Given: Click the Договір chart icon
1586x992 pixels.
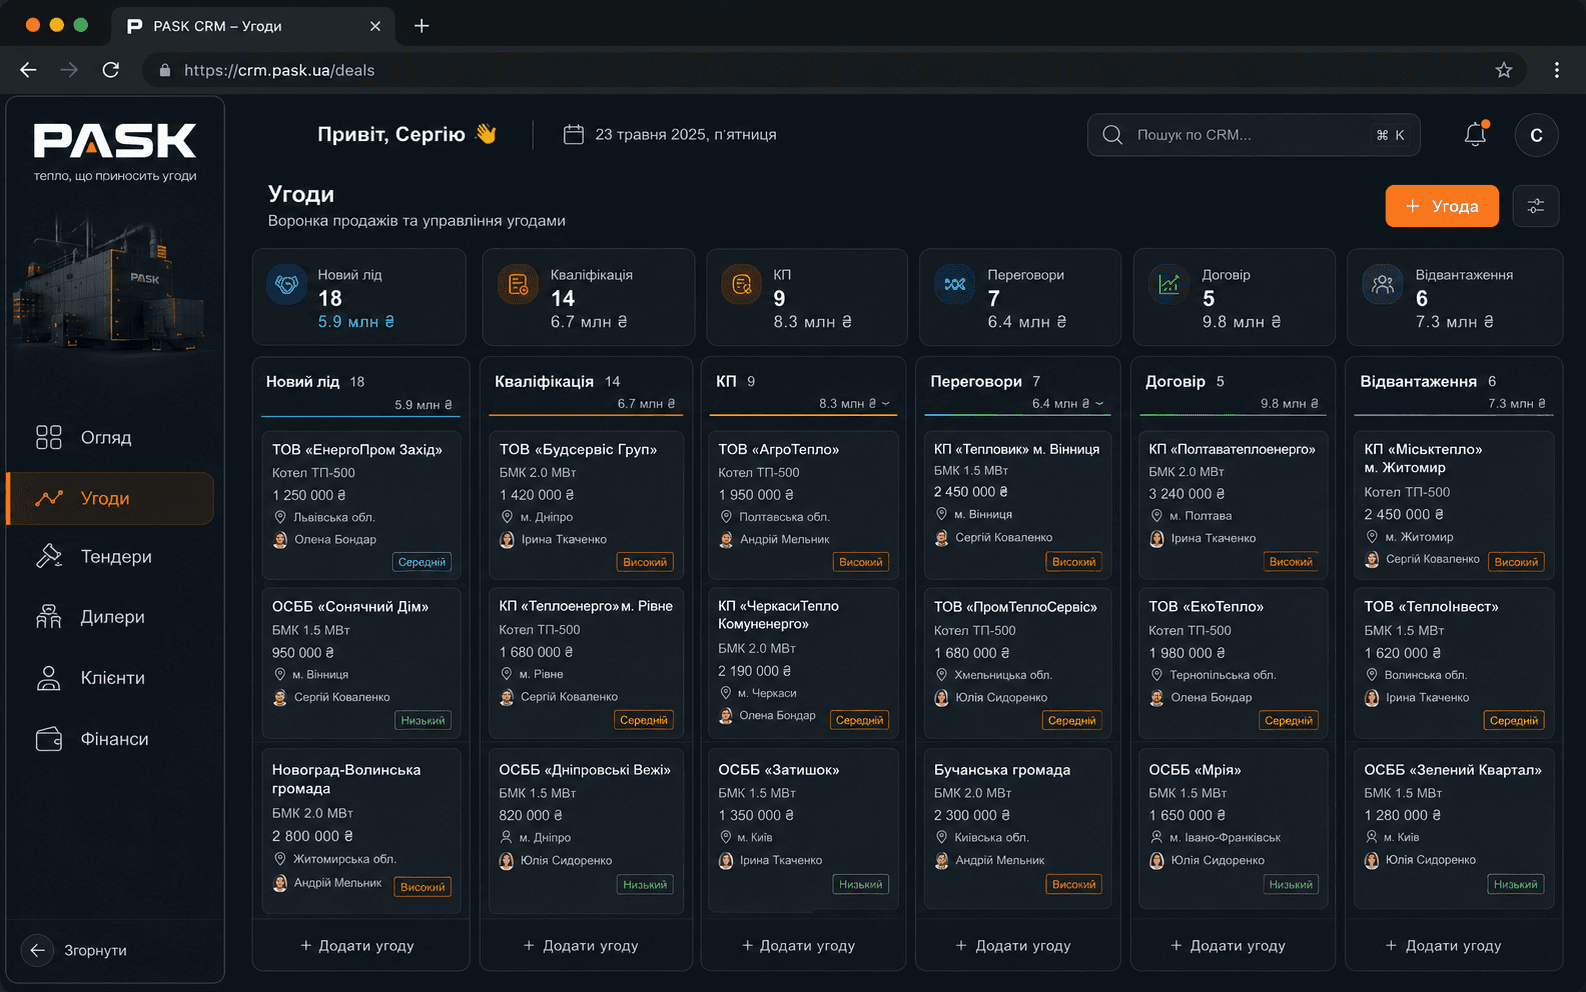Looking at the screenshot, I should (1169, 284).
